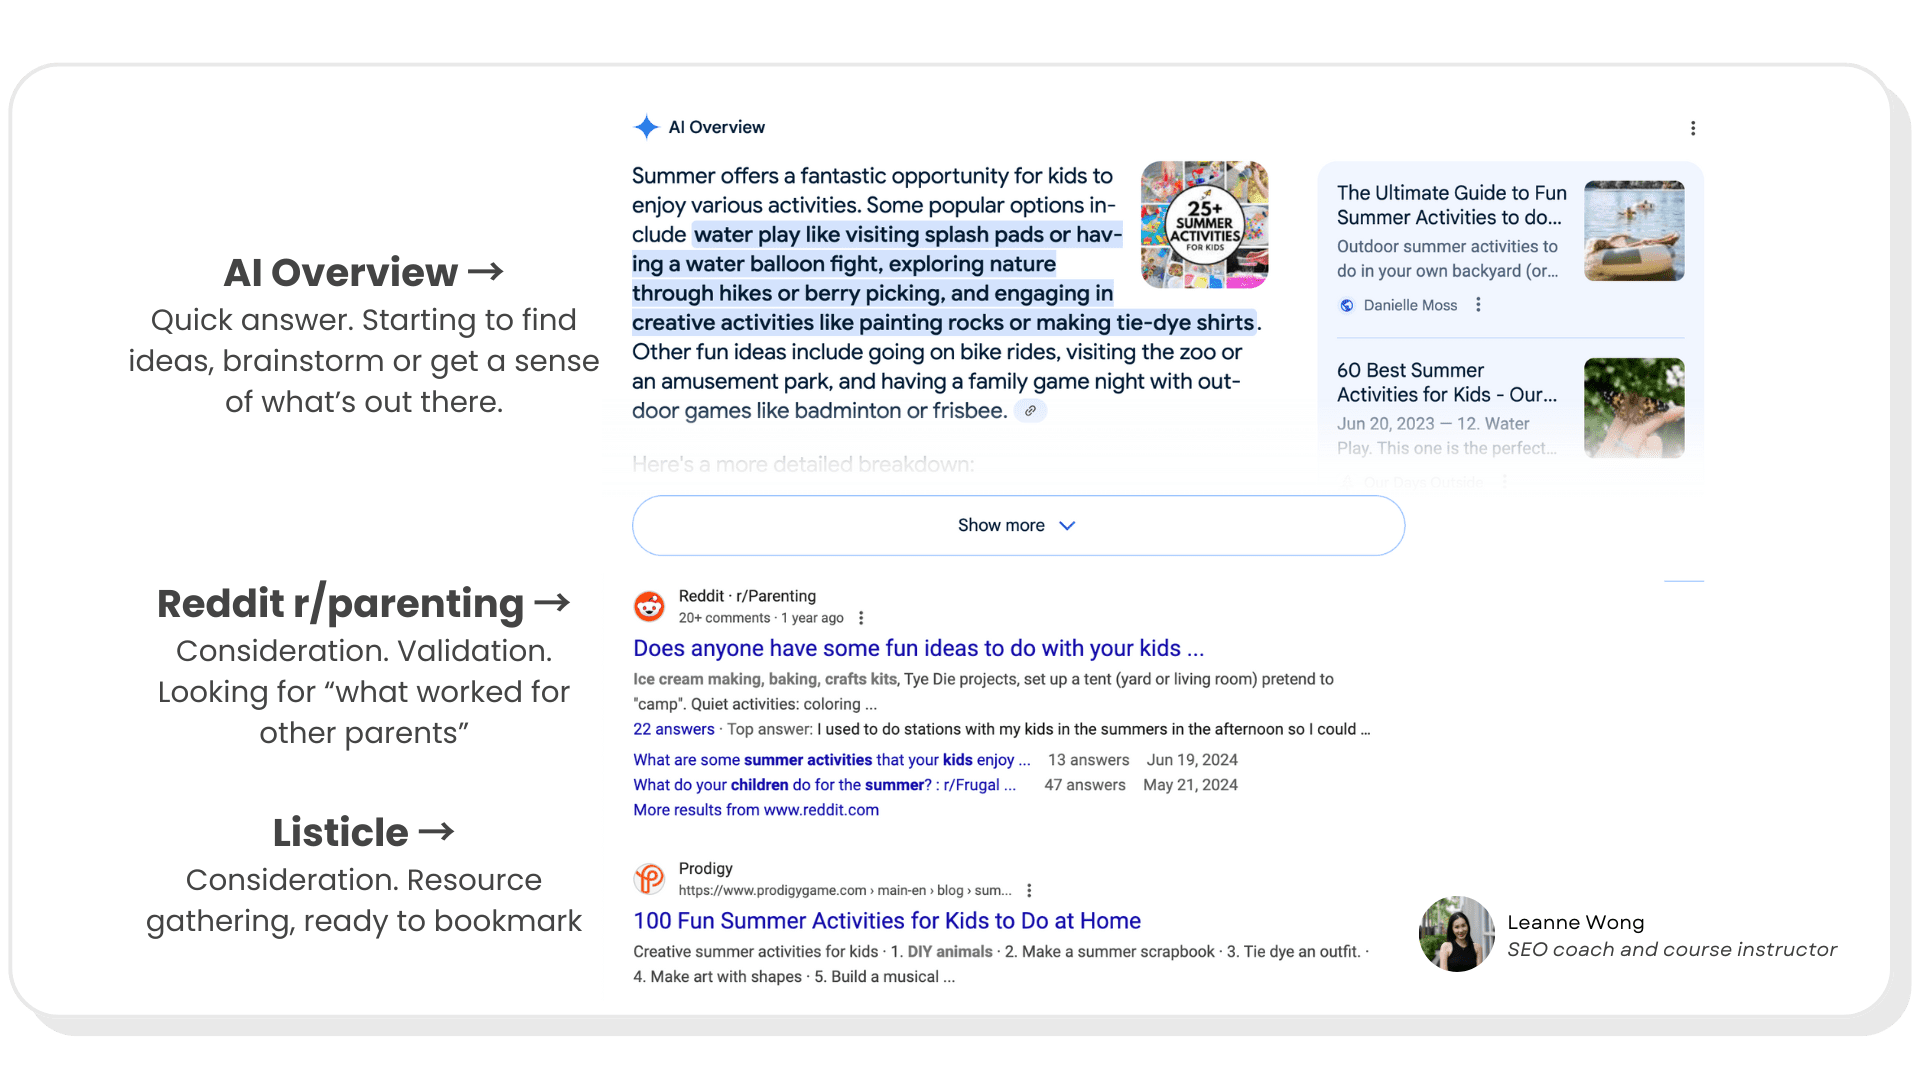Click the citation link icon after frisbee text
The width and height of the screenshot is (1920, 1080).
[x=1032, y=410]
